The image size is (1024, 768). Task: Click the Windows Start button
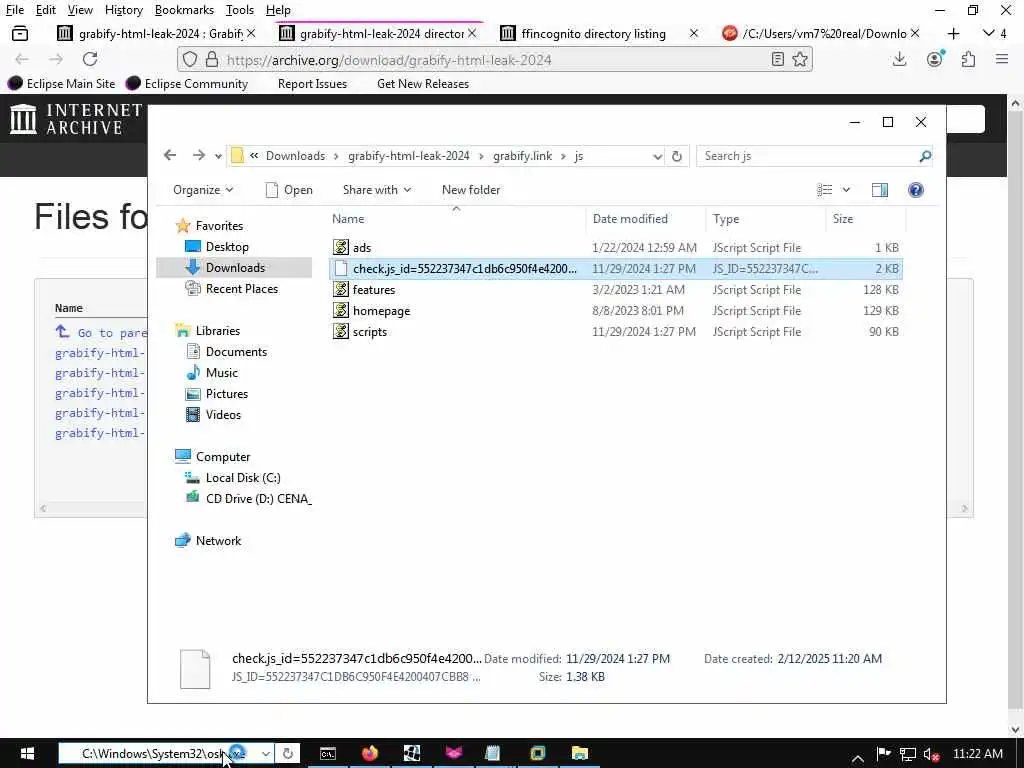[x=27, y=753]
